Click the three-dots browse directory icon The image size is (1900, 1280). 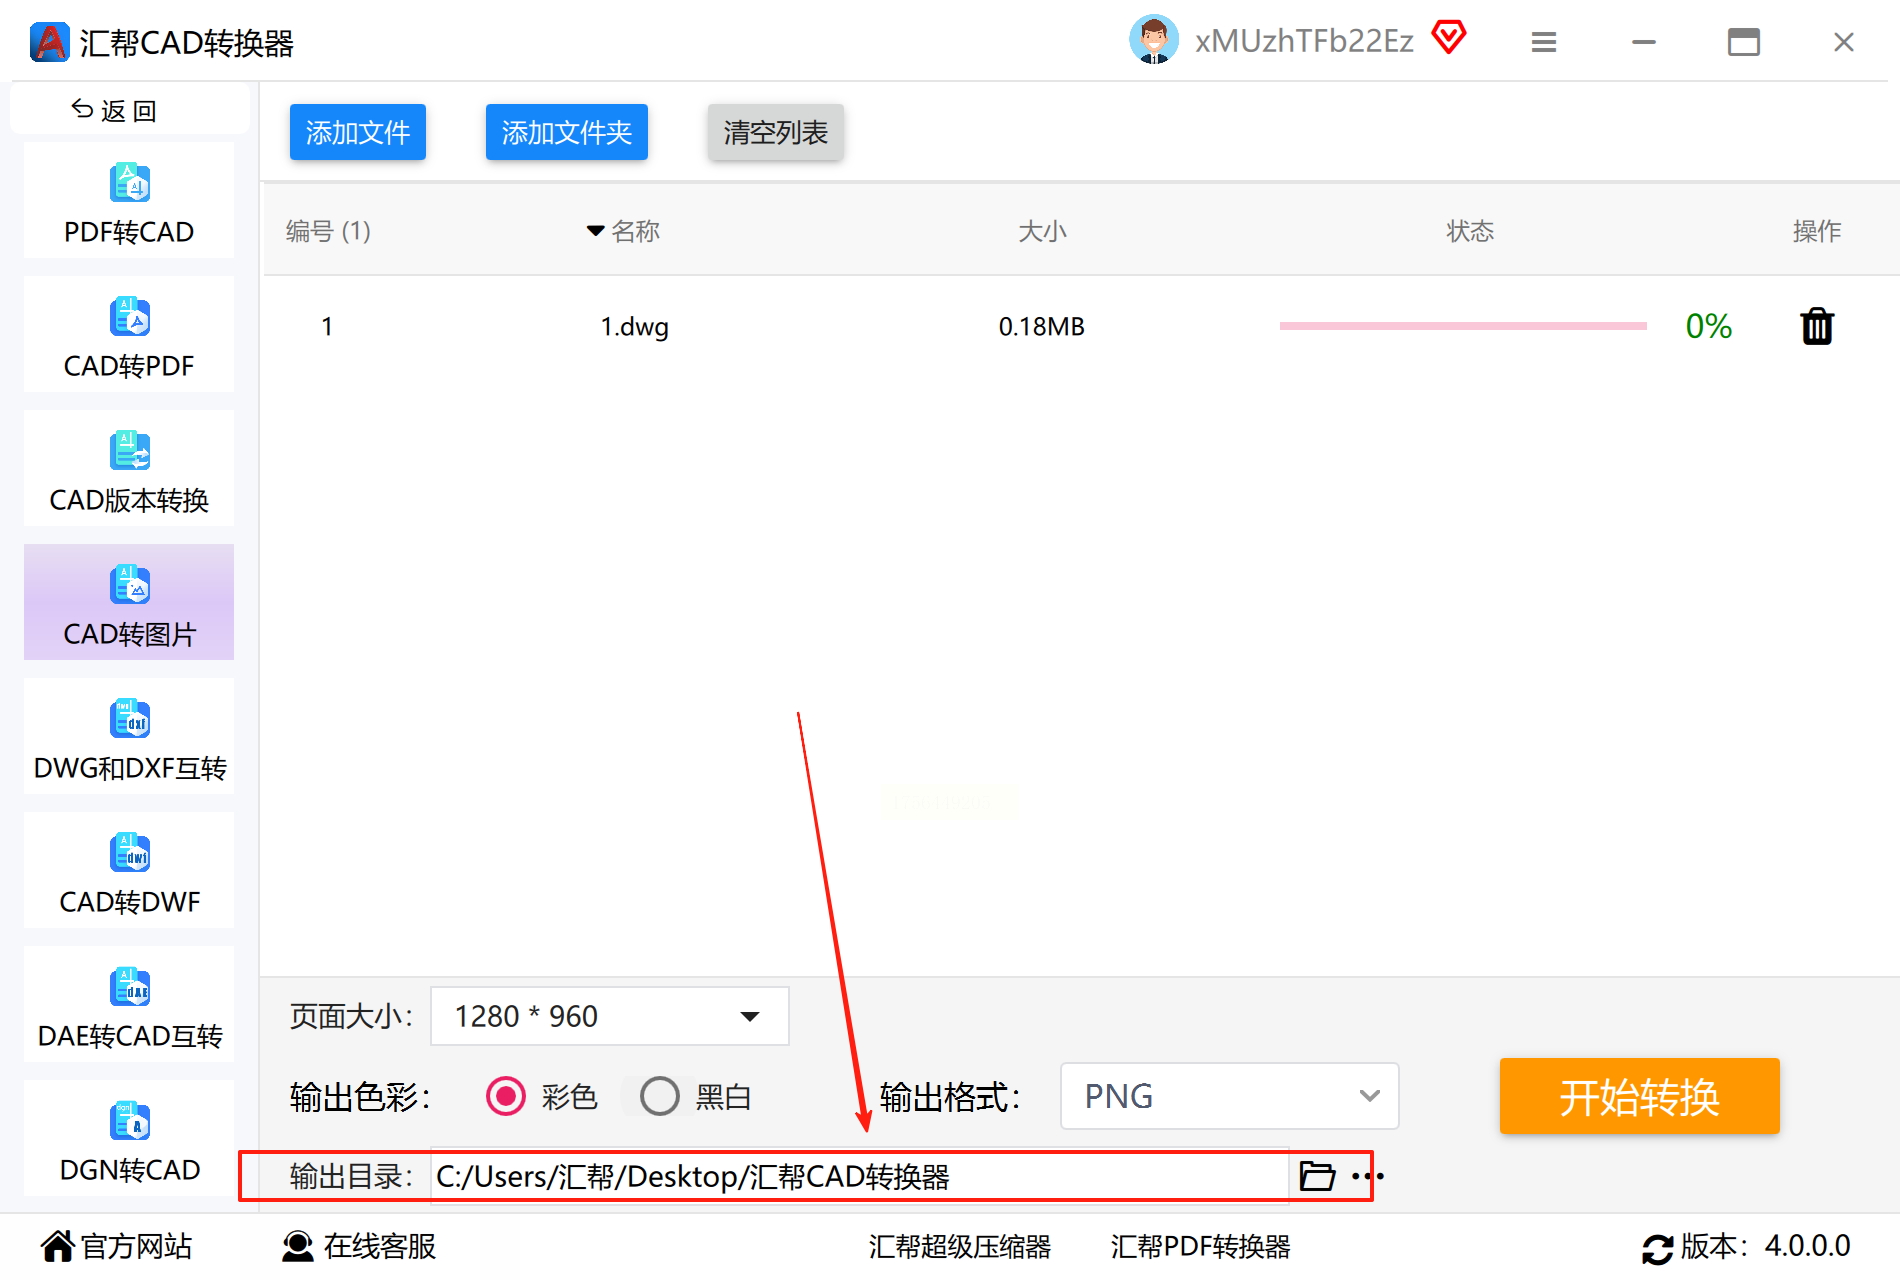(1367, 1176)
